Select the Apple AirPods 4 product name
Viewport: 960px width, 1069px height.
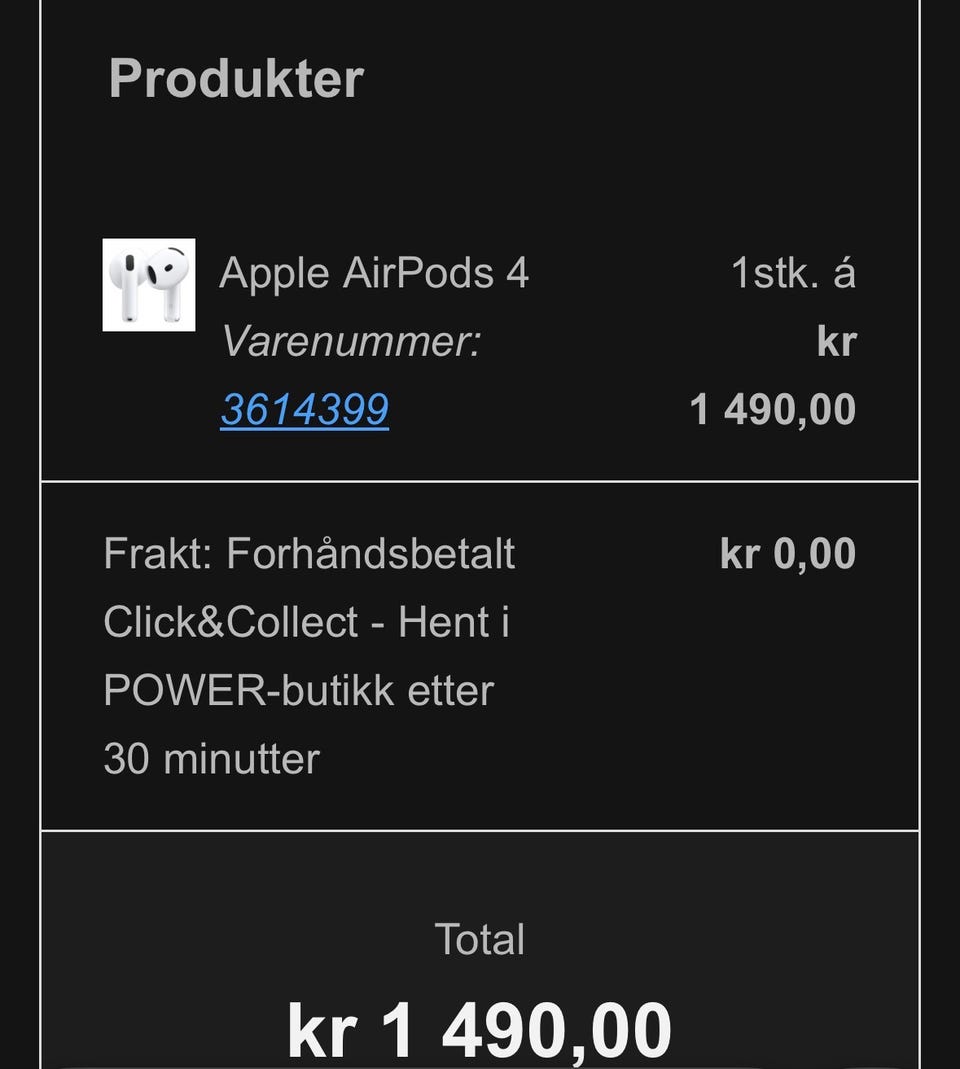point(374,273)
